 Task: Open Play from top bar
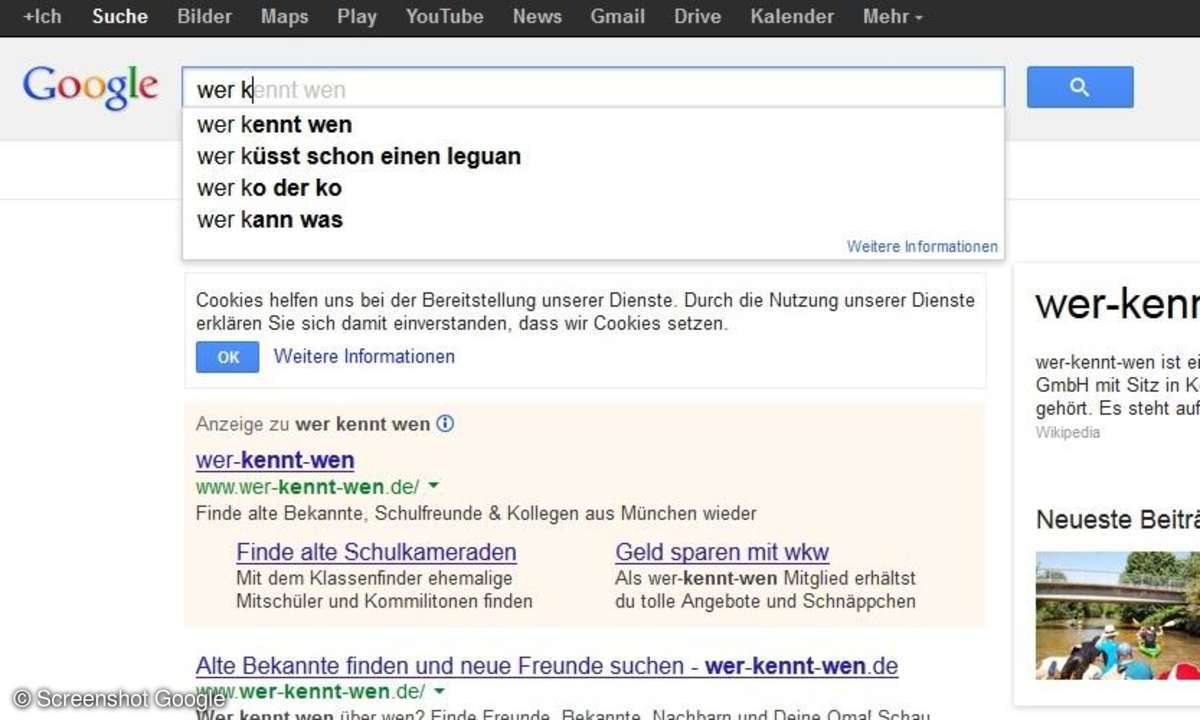(357, 17)
